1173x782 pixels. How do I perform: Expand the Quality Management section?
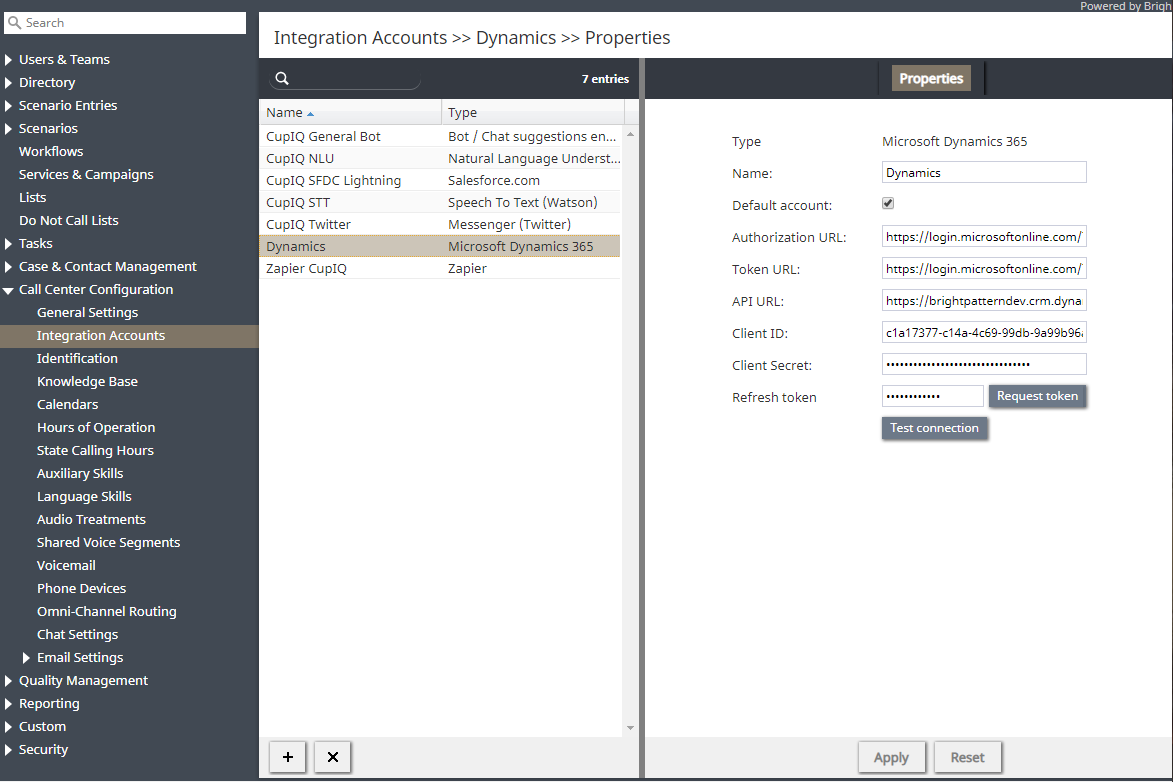tap(8, 681)
